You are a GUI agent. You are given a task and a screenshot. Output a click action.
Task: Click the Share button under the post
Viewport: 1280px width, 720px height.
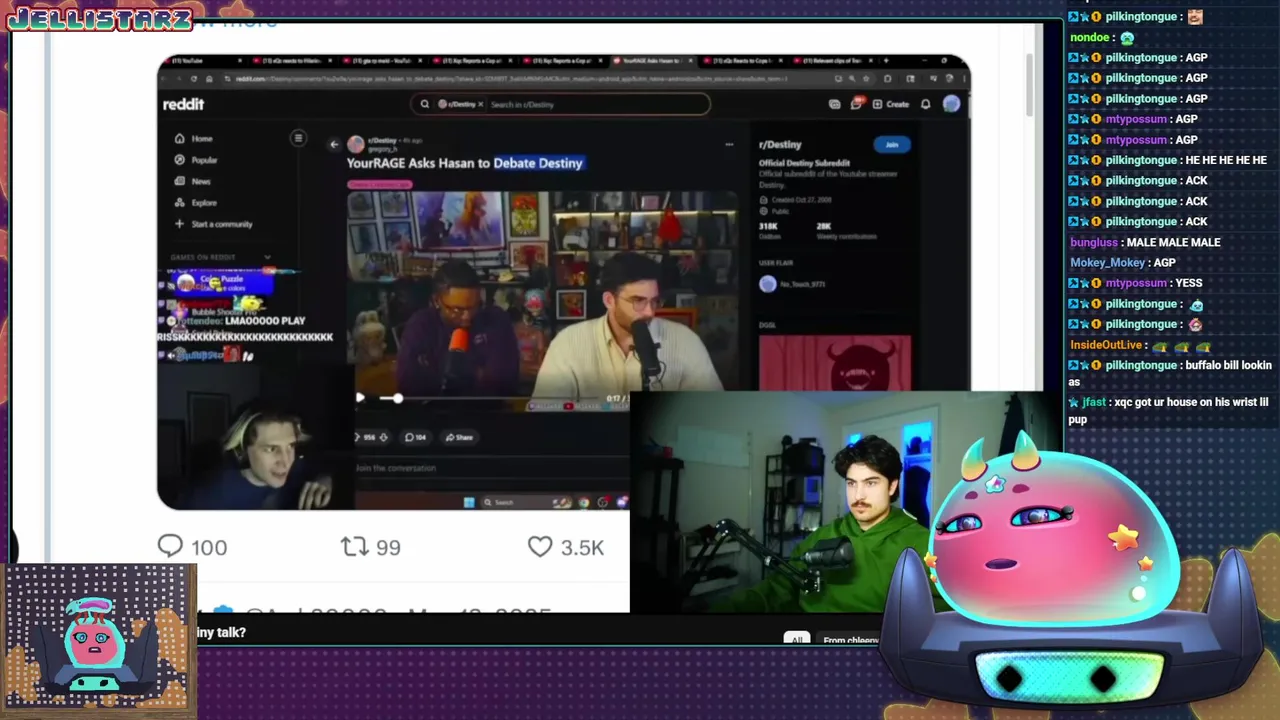[x=460, y=437]
